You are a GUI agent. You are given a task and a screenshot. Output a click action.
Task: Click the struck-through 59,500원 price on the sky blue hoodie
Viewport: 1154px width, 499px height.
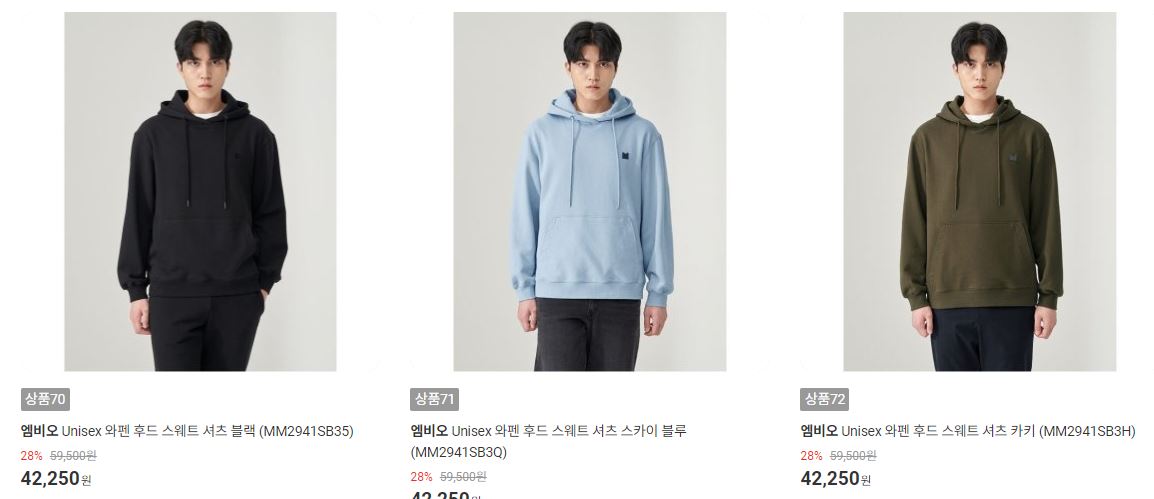point(463,477)
